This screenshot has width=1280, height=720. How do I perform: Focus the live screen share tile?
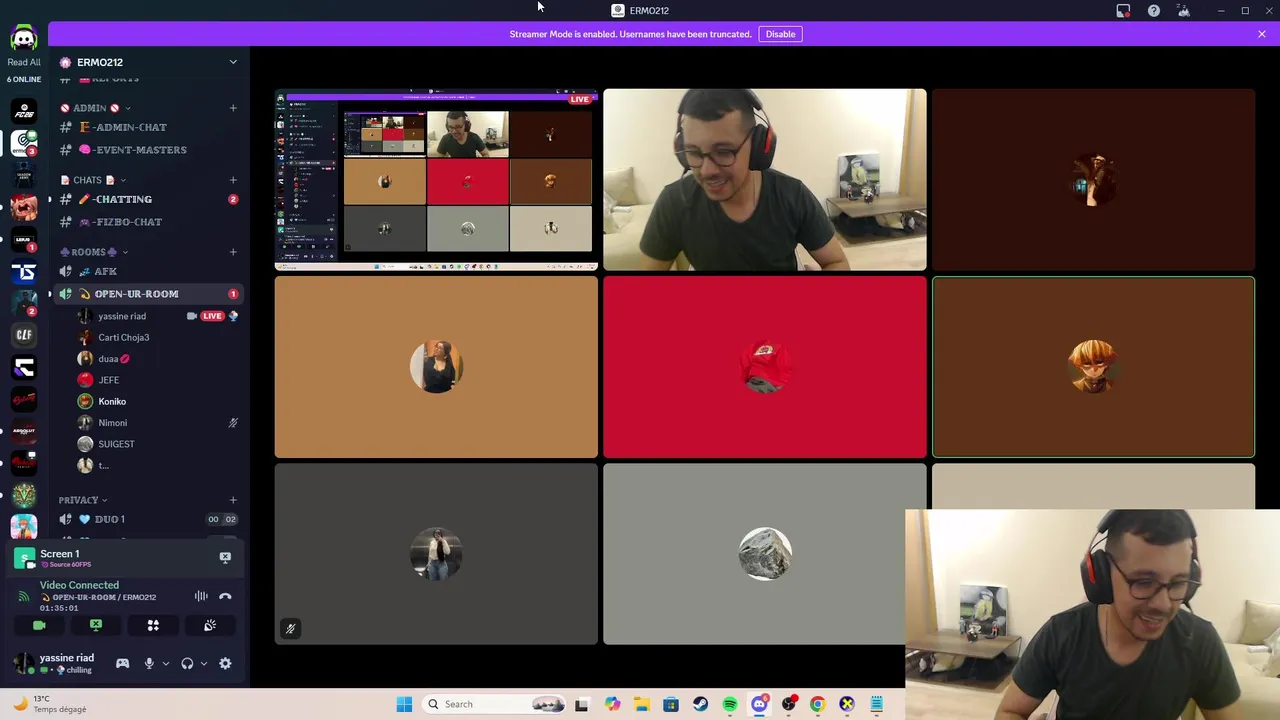tap(436, 180)
